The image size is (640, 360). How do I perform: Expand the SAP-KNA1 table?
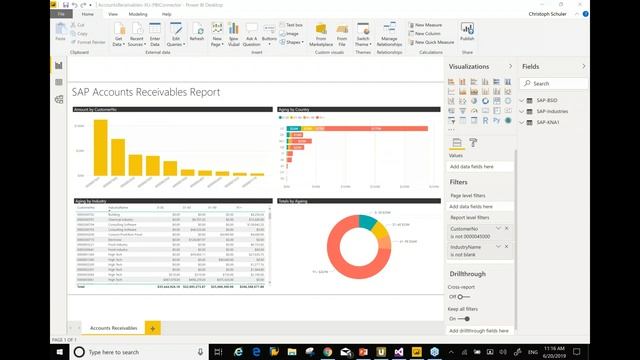point(522,122)
